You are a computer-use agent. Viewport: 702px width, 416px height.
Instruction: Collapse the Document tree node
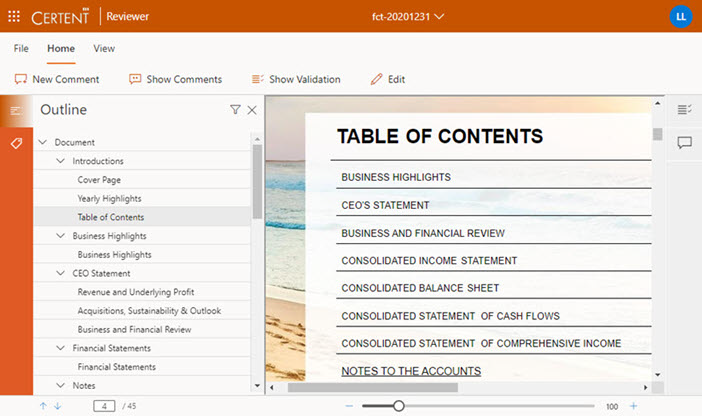(x=43, y=142)
